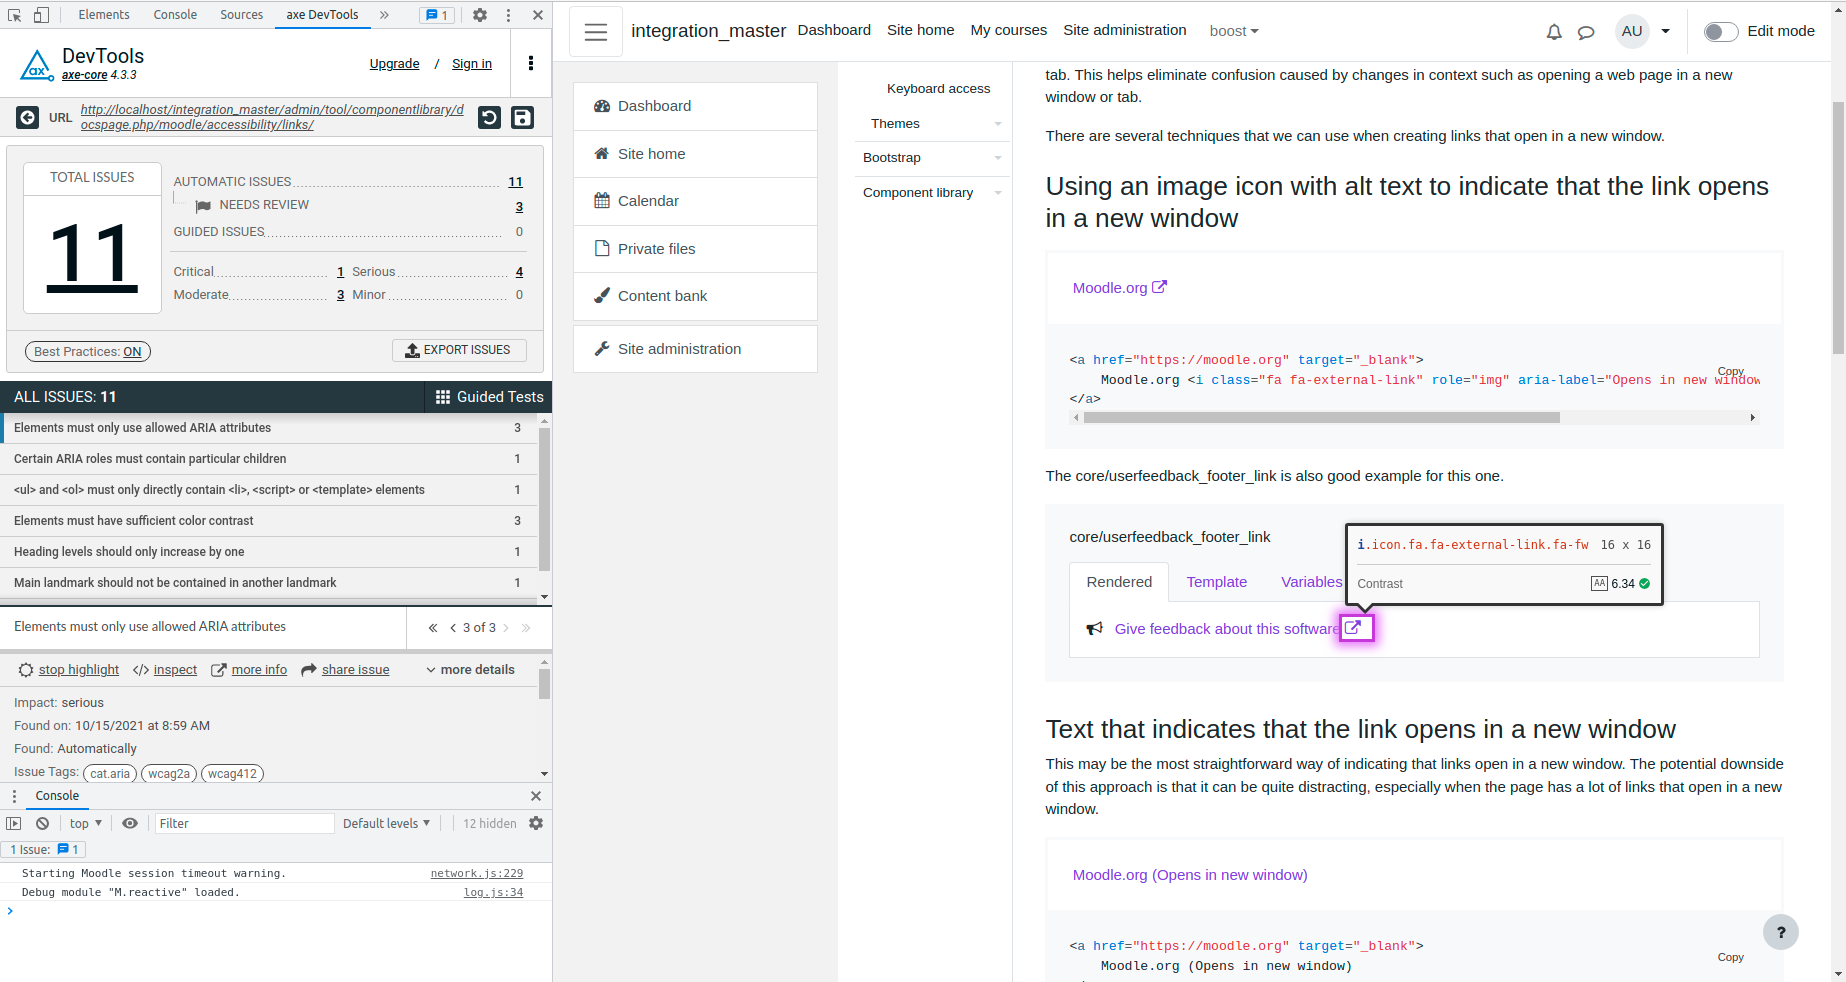This screenshot has height=982, width=1846.
Task: Select color contrast issue row
Action: point(268,521)
